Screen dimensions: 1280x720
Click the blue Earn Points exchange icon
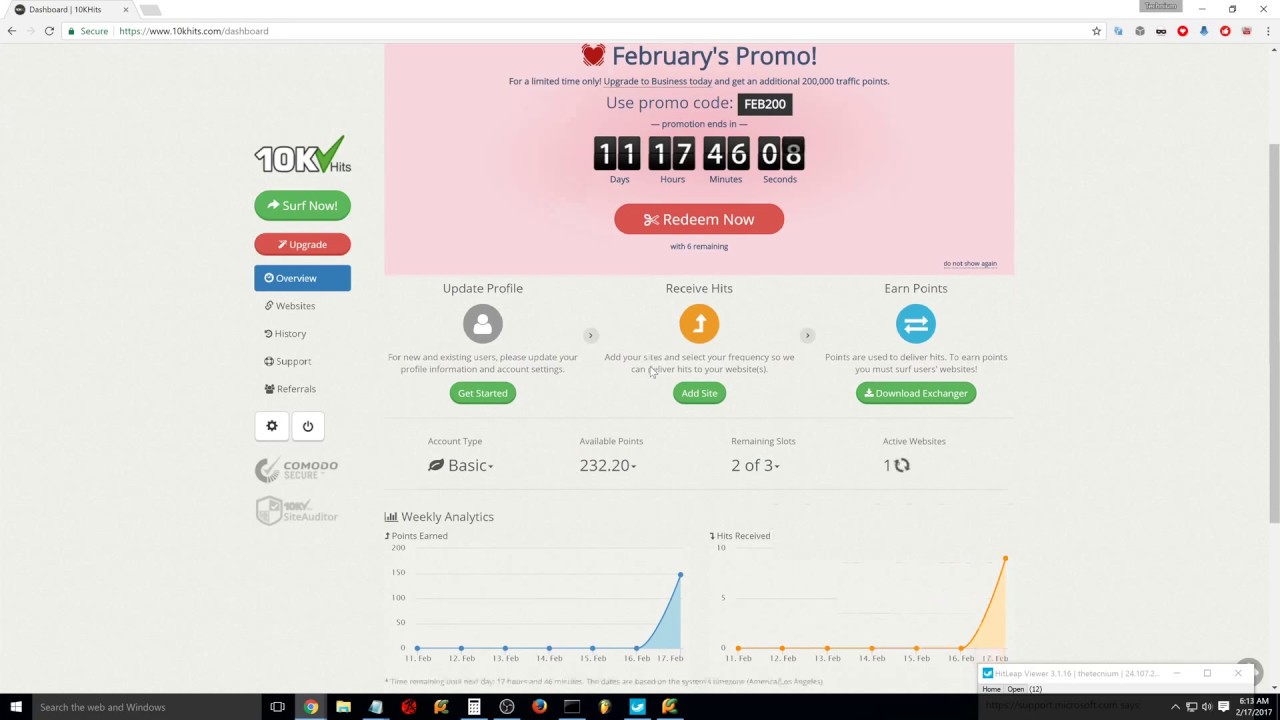point(915,324)
